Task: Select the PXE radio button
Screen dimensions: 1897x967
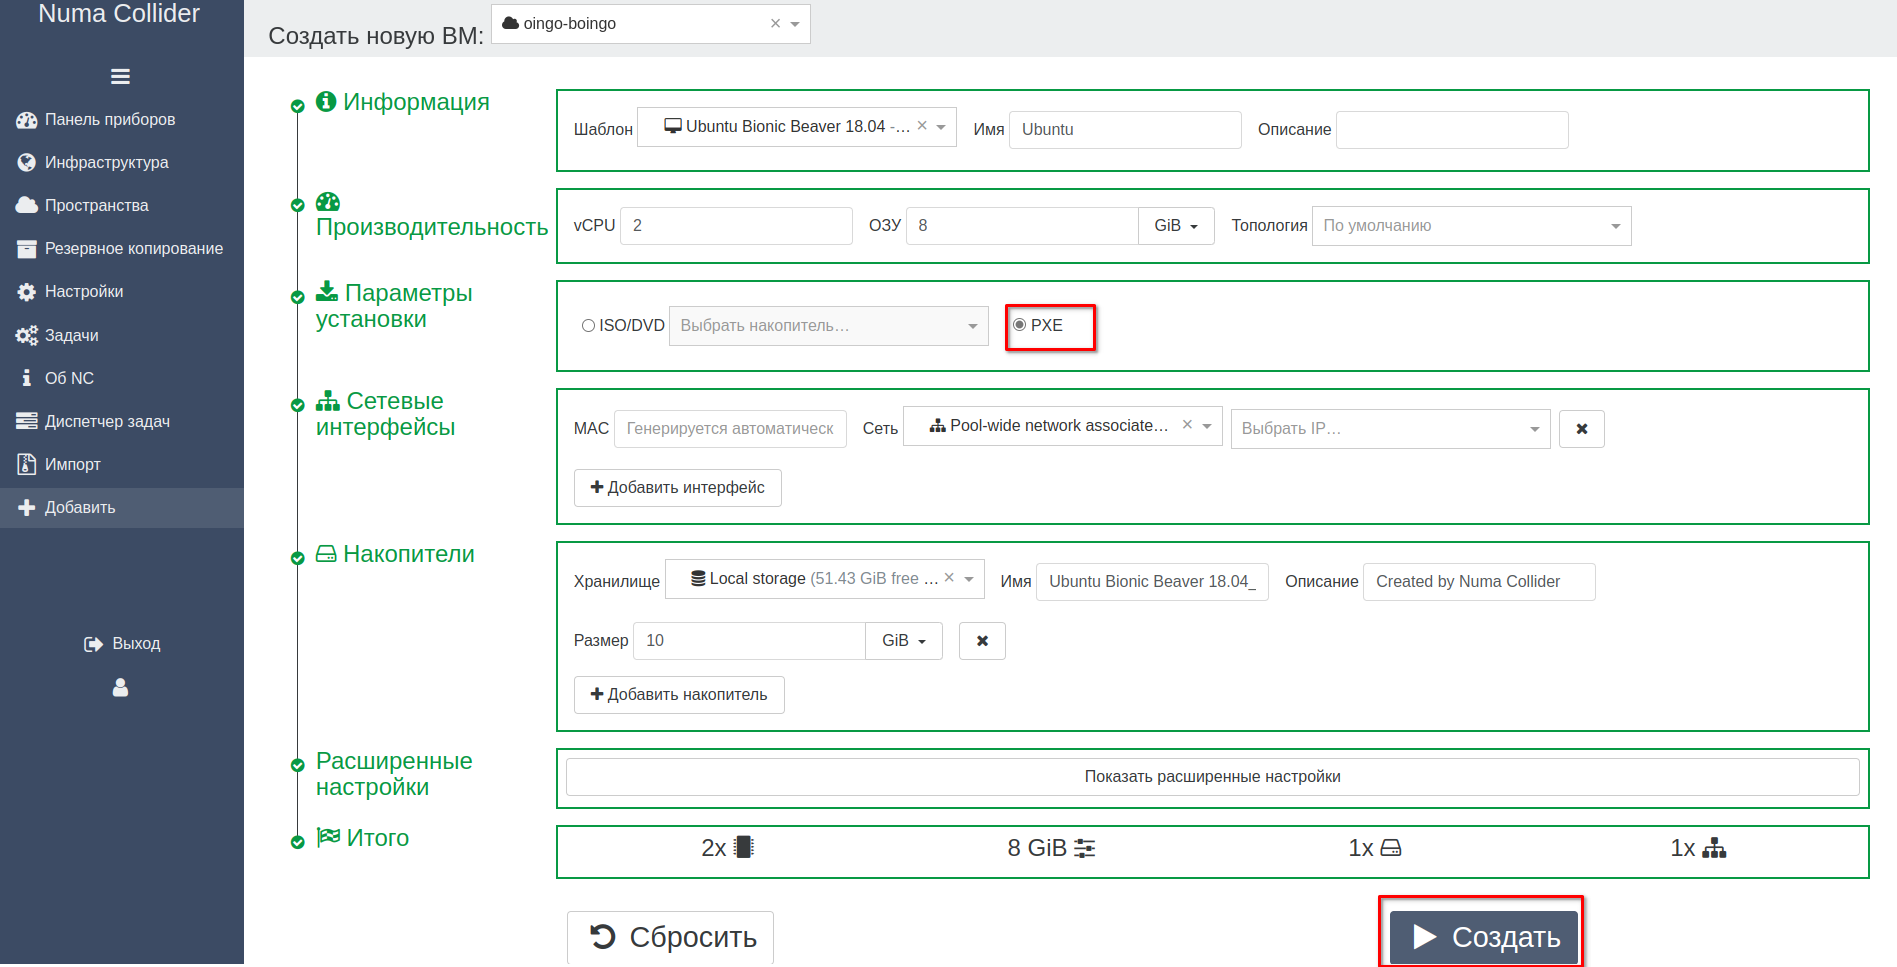Action: click(1019, 325)
